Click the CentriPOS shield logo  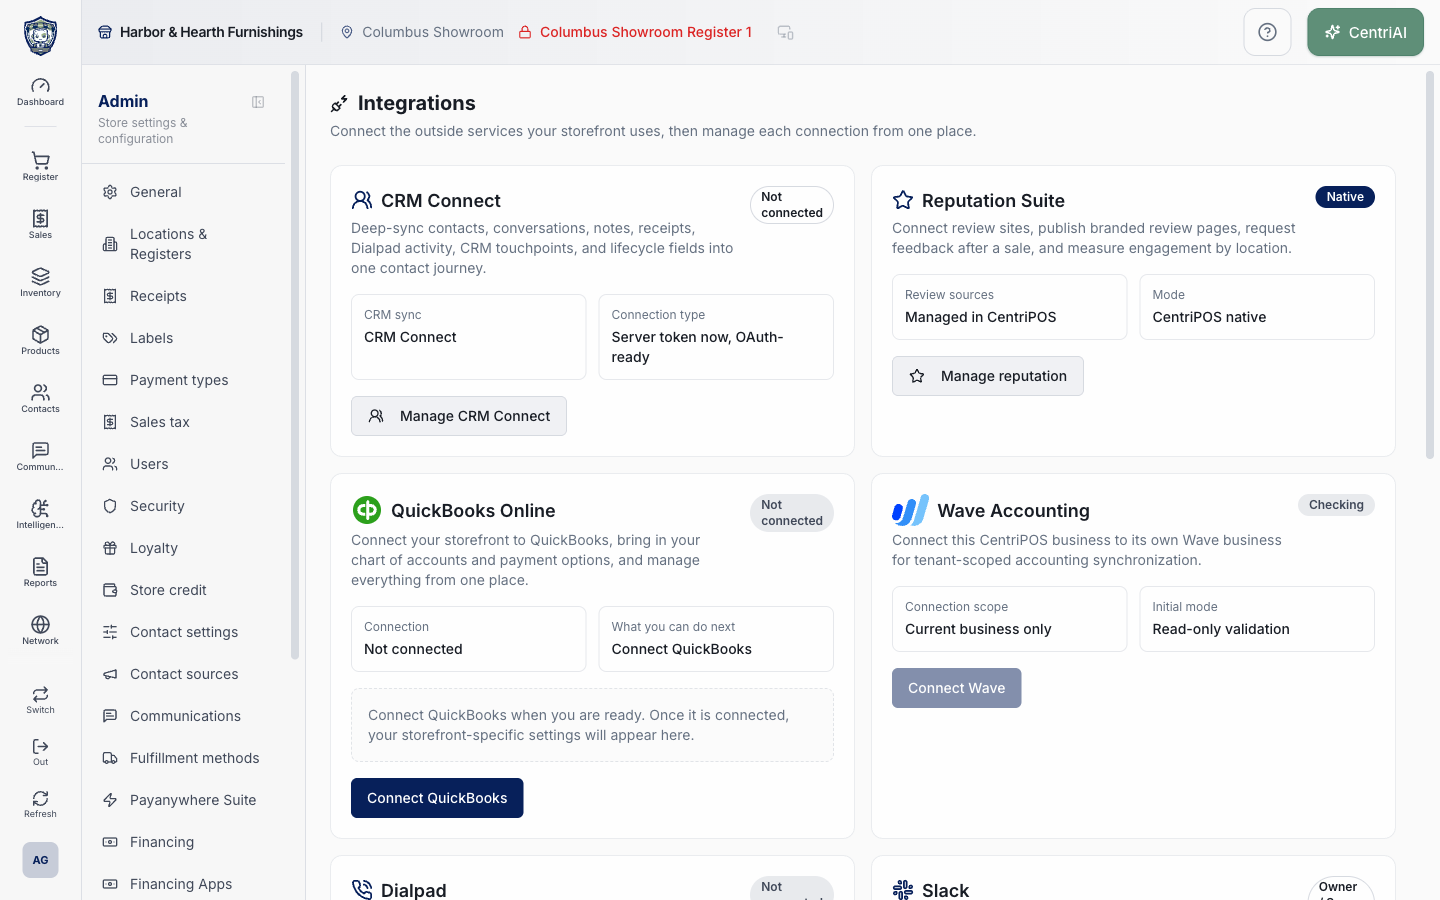pyautogui.click(x=40, y=36)
